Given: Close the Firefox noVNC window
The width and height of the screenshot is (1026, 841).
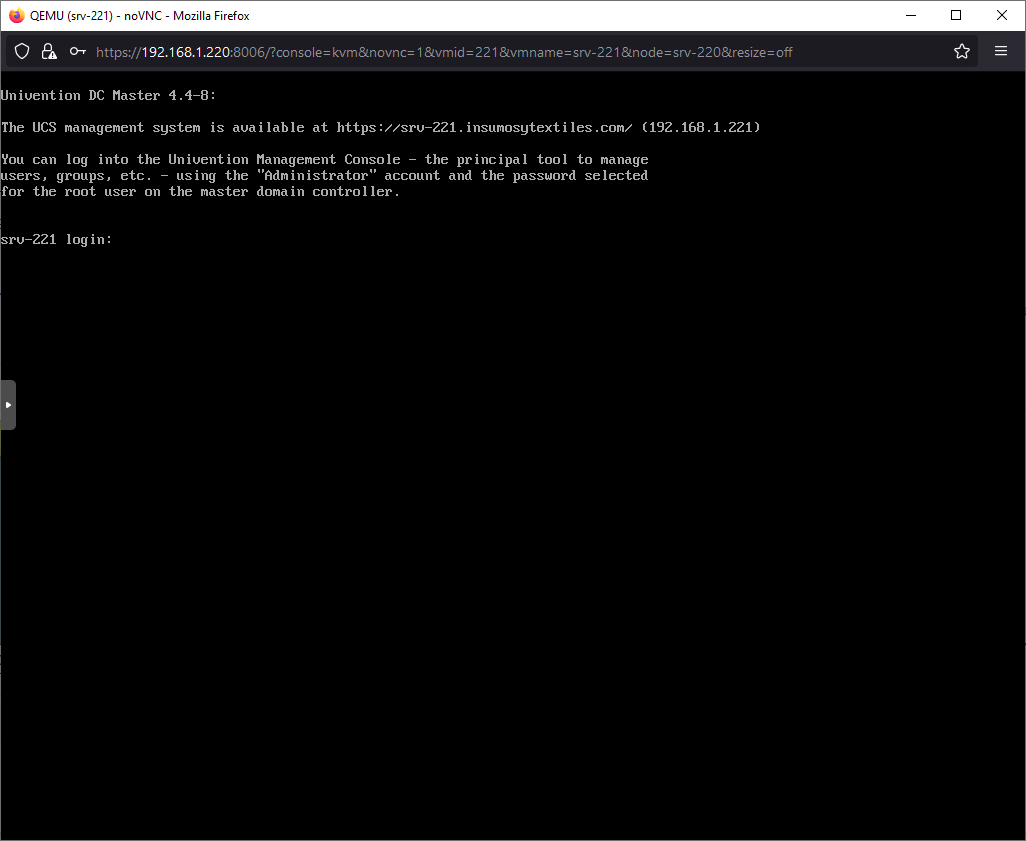Looking at the screenshot, I should point(1001,16).
